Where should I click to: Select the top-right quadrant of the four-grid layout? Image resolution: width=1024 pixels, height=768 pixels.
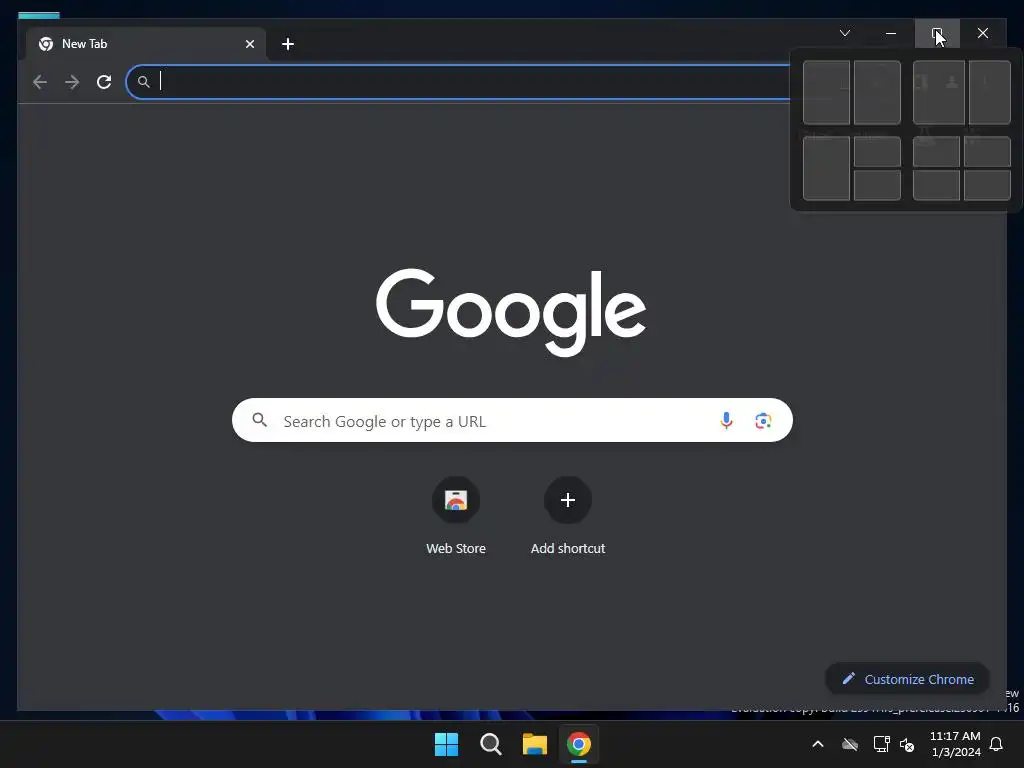(x=987, y=152)
